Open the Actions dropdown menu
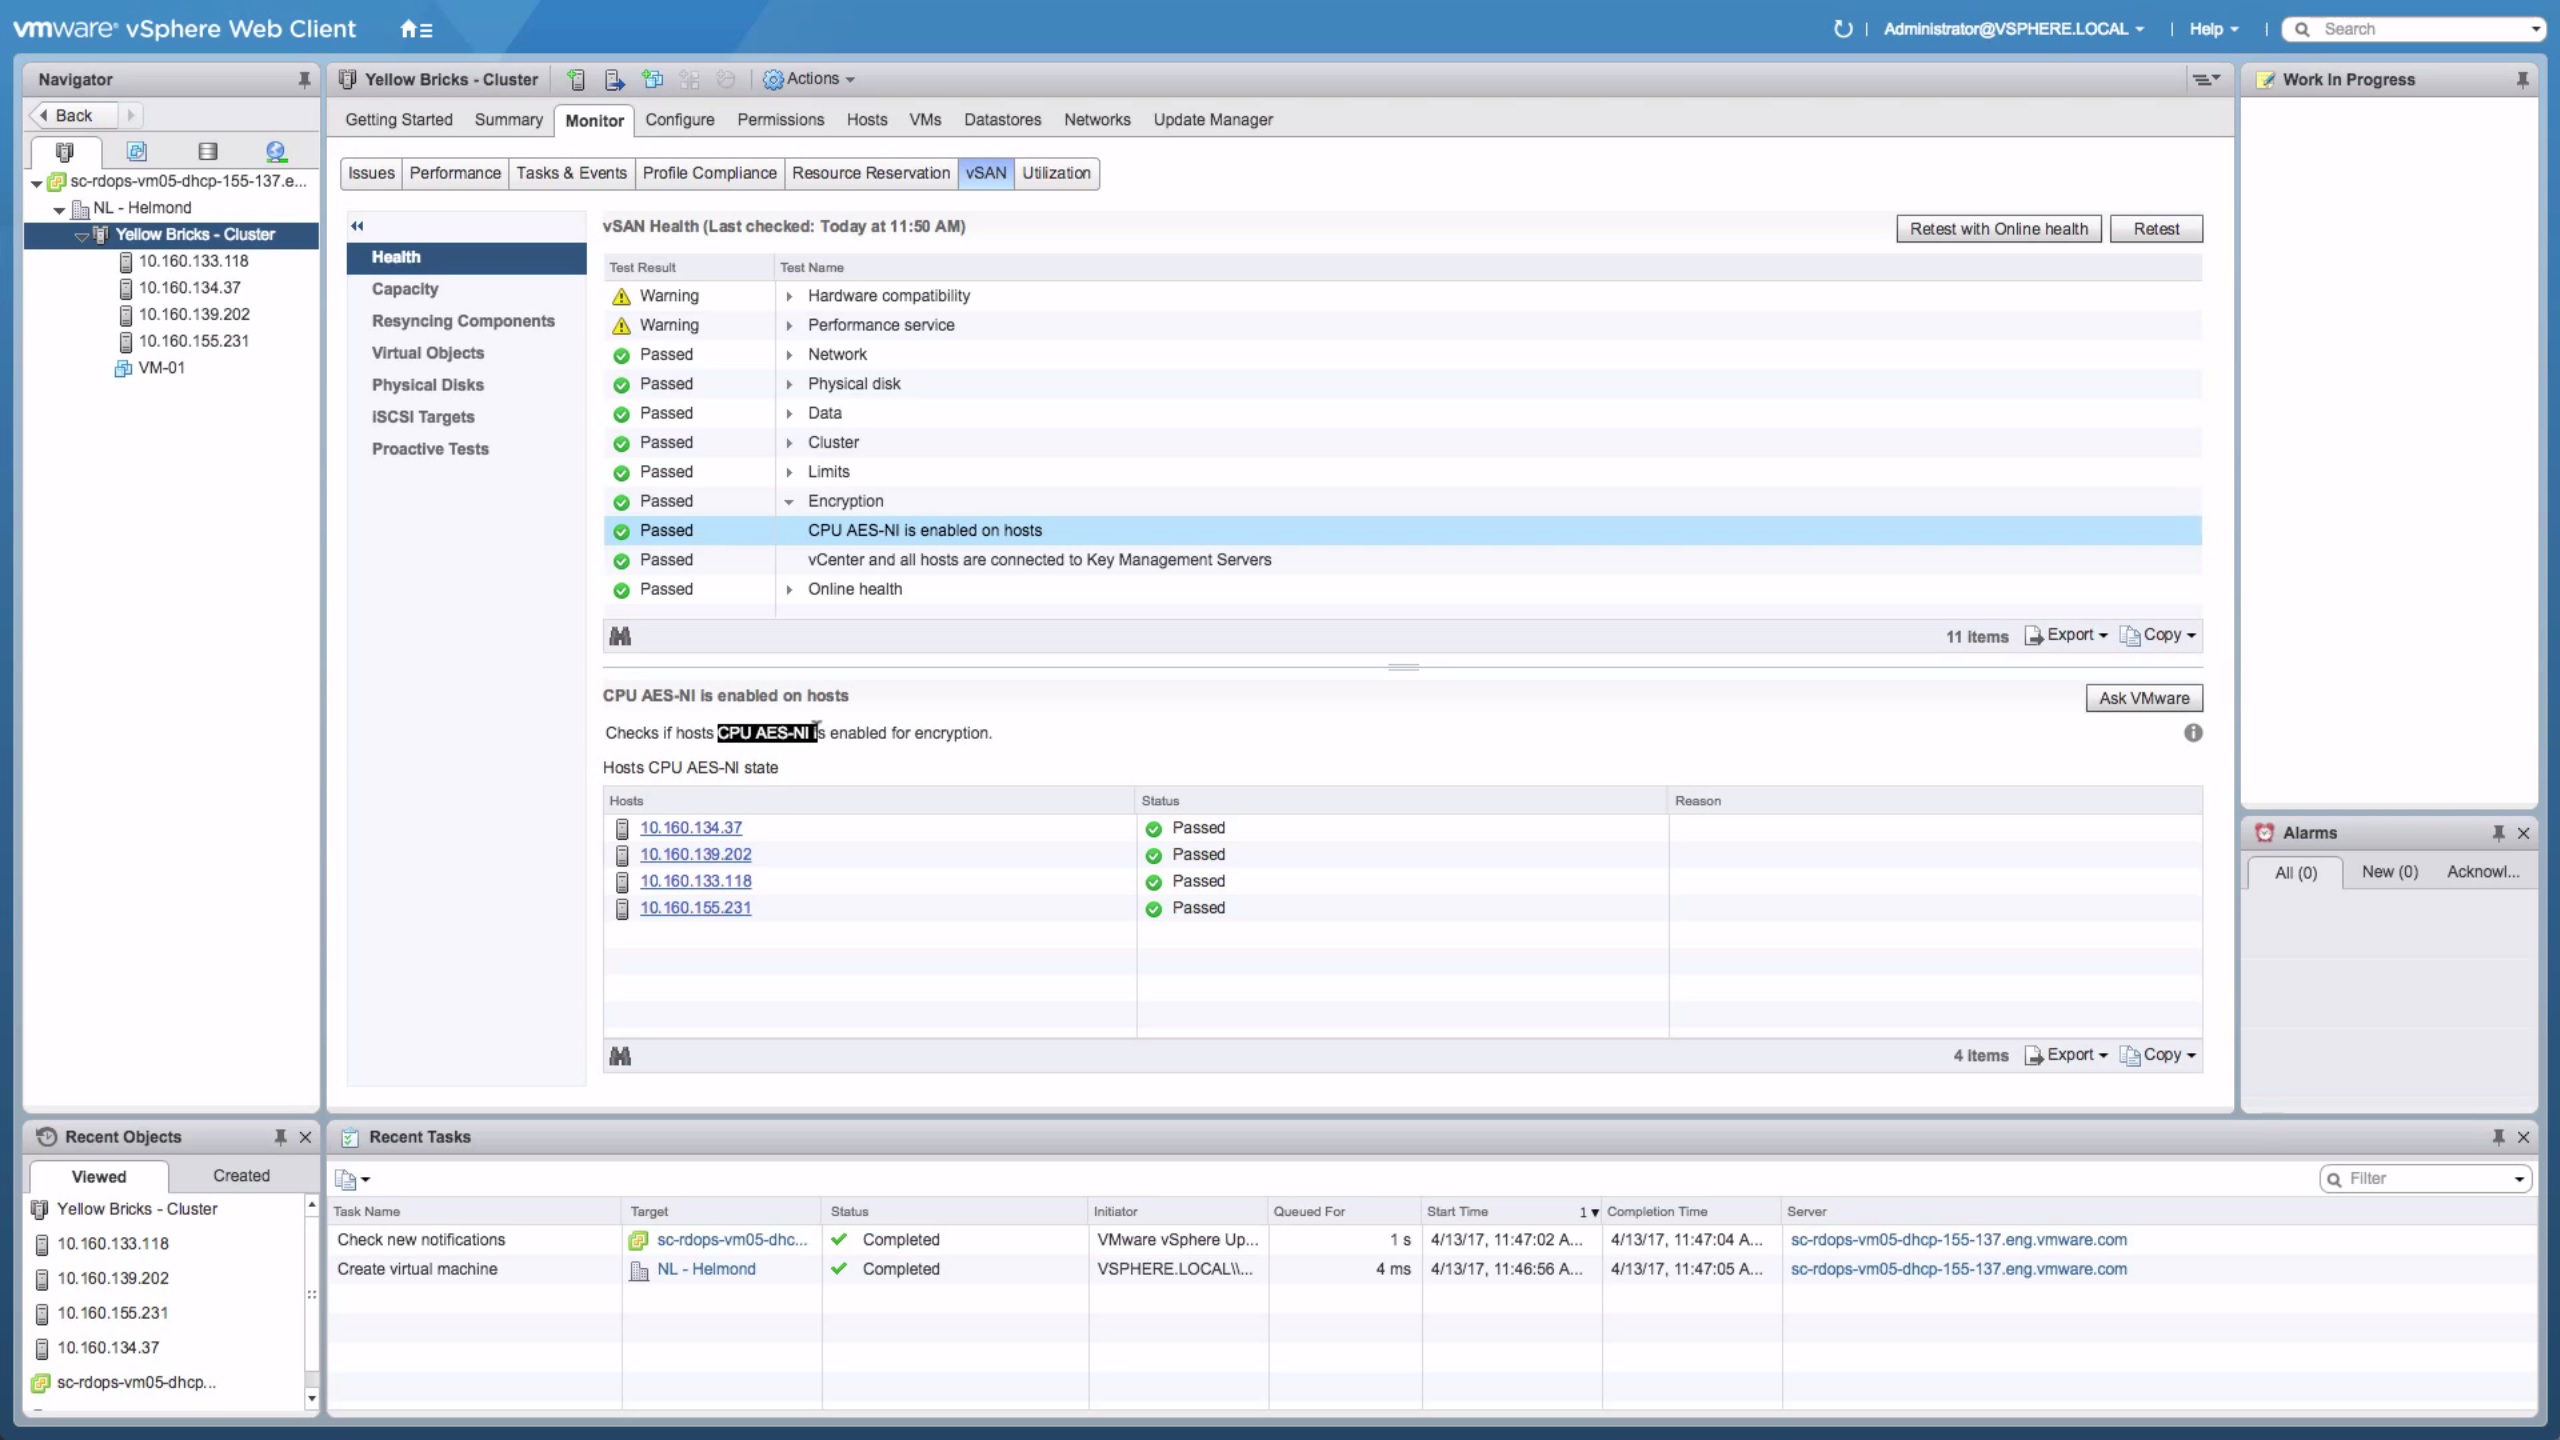2560x1440 pixels. click(810, 79)
